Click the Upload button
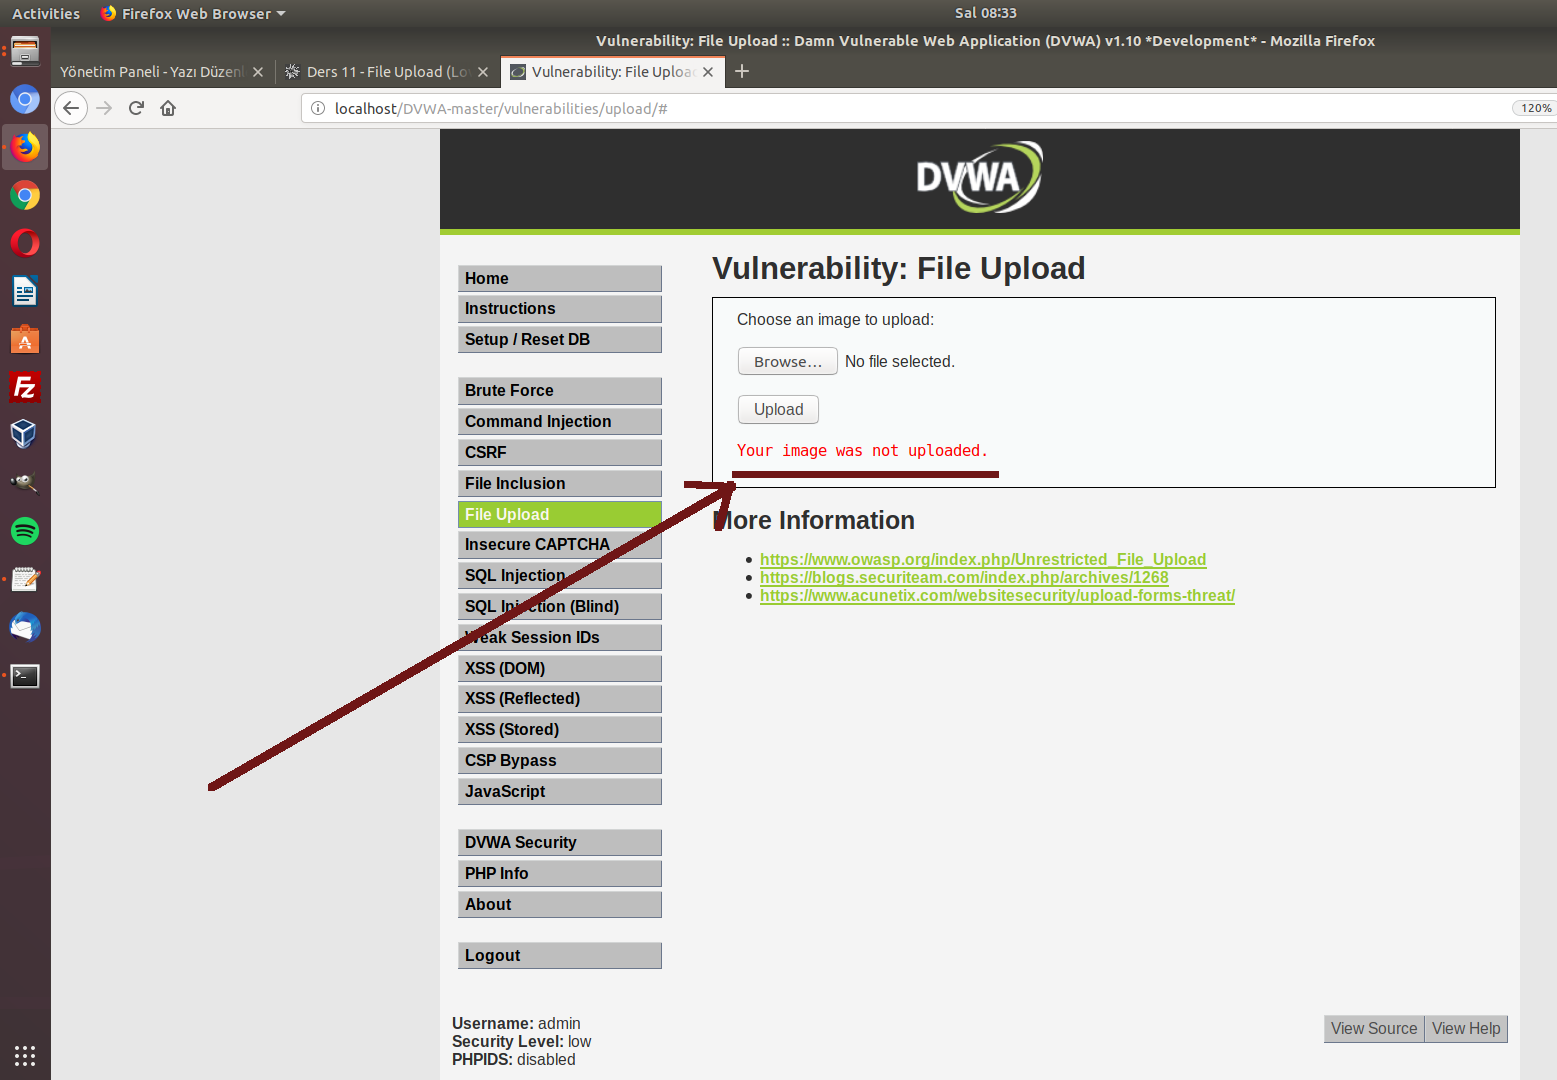Viewport: 1557px width, 1080px height. tap(778, 409)
